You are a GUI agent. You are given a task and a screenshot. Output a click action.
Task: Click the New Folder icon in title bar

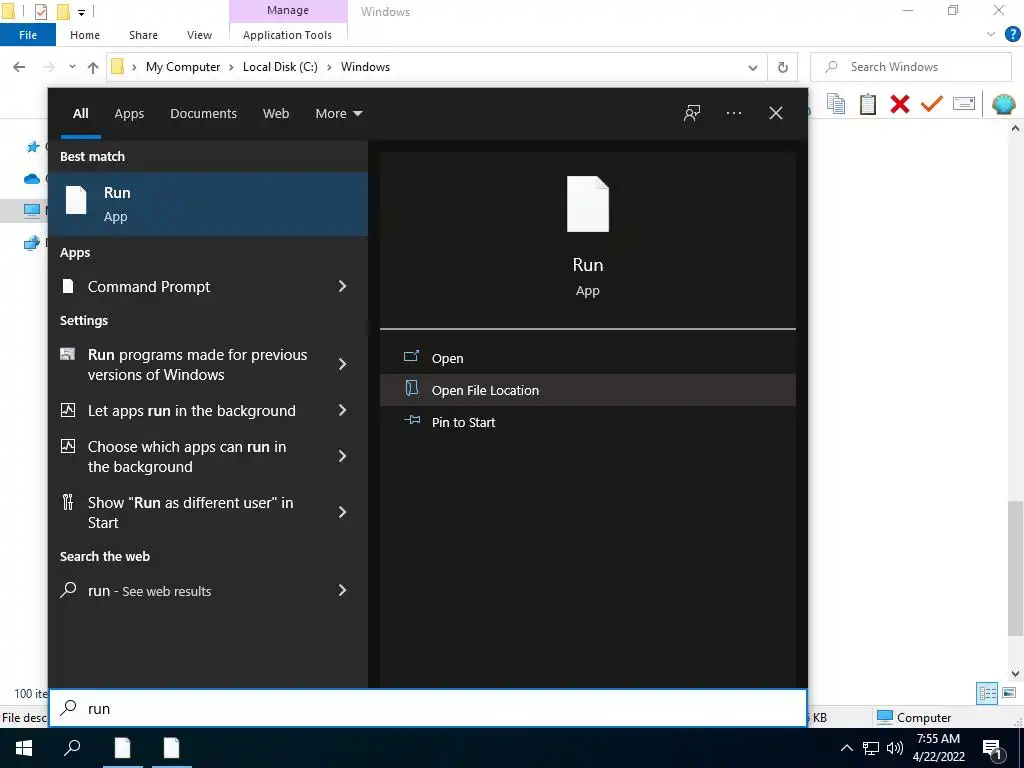click(63, 11)
